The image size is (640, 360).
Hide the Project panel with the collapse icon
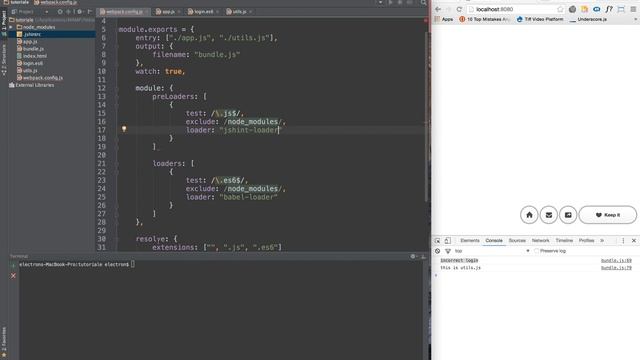click(90, 12)
